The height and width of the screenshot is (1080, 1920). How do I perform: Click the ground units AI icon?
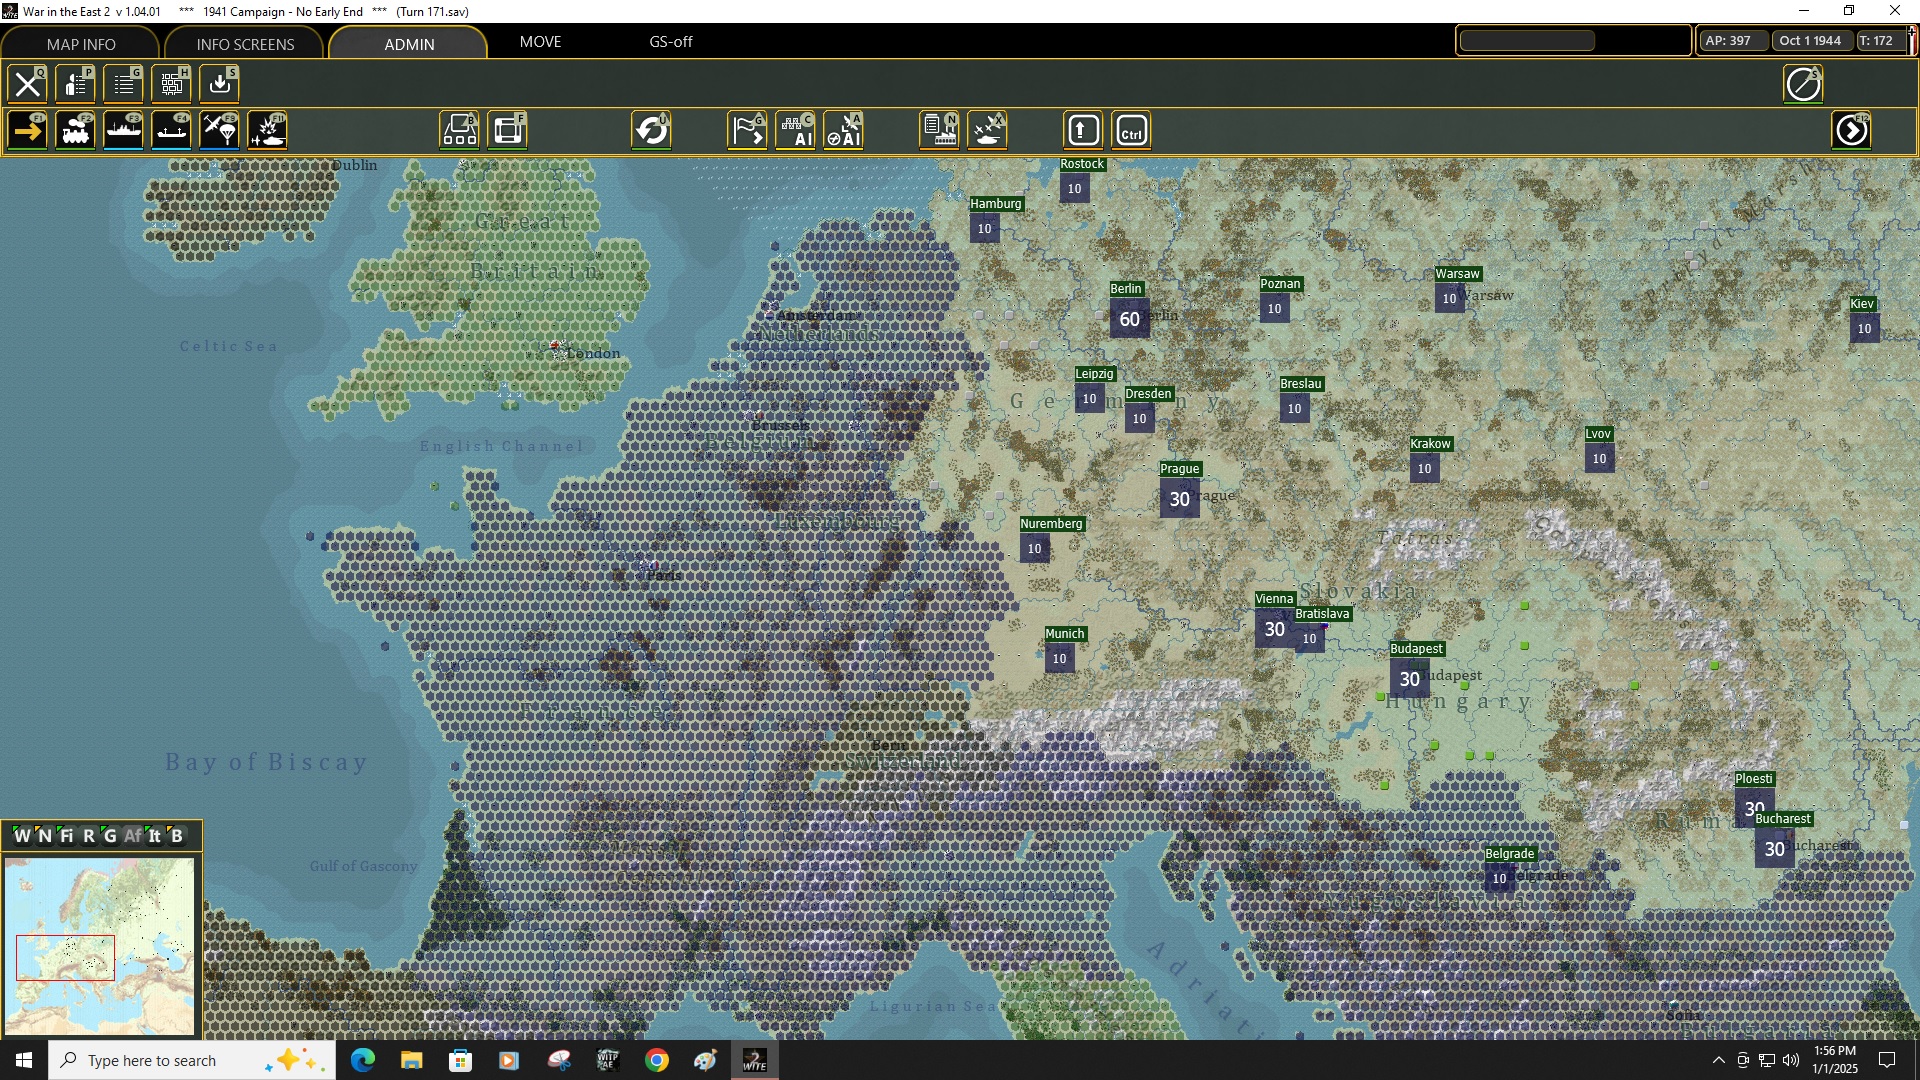pyautogui.click(x=795, y=131)
